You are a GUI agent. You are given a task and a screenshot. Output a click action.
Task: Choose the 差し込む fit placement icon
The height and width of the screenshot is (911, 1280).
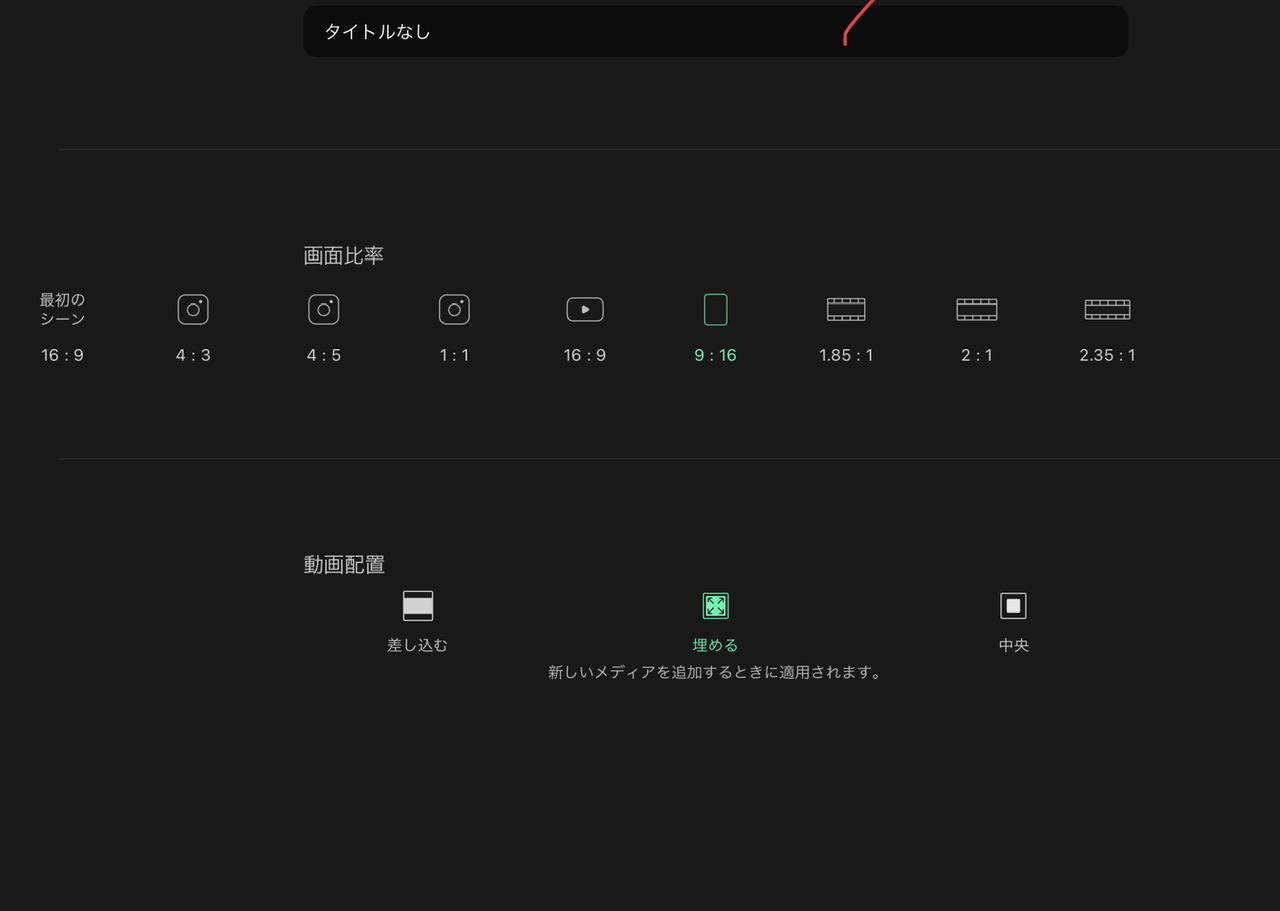[x=418, y=606]
